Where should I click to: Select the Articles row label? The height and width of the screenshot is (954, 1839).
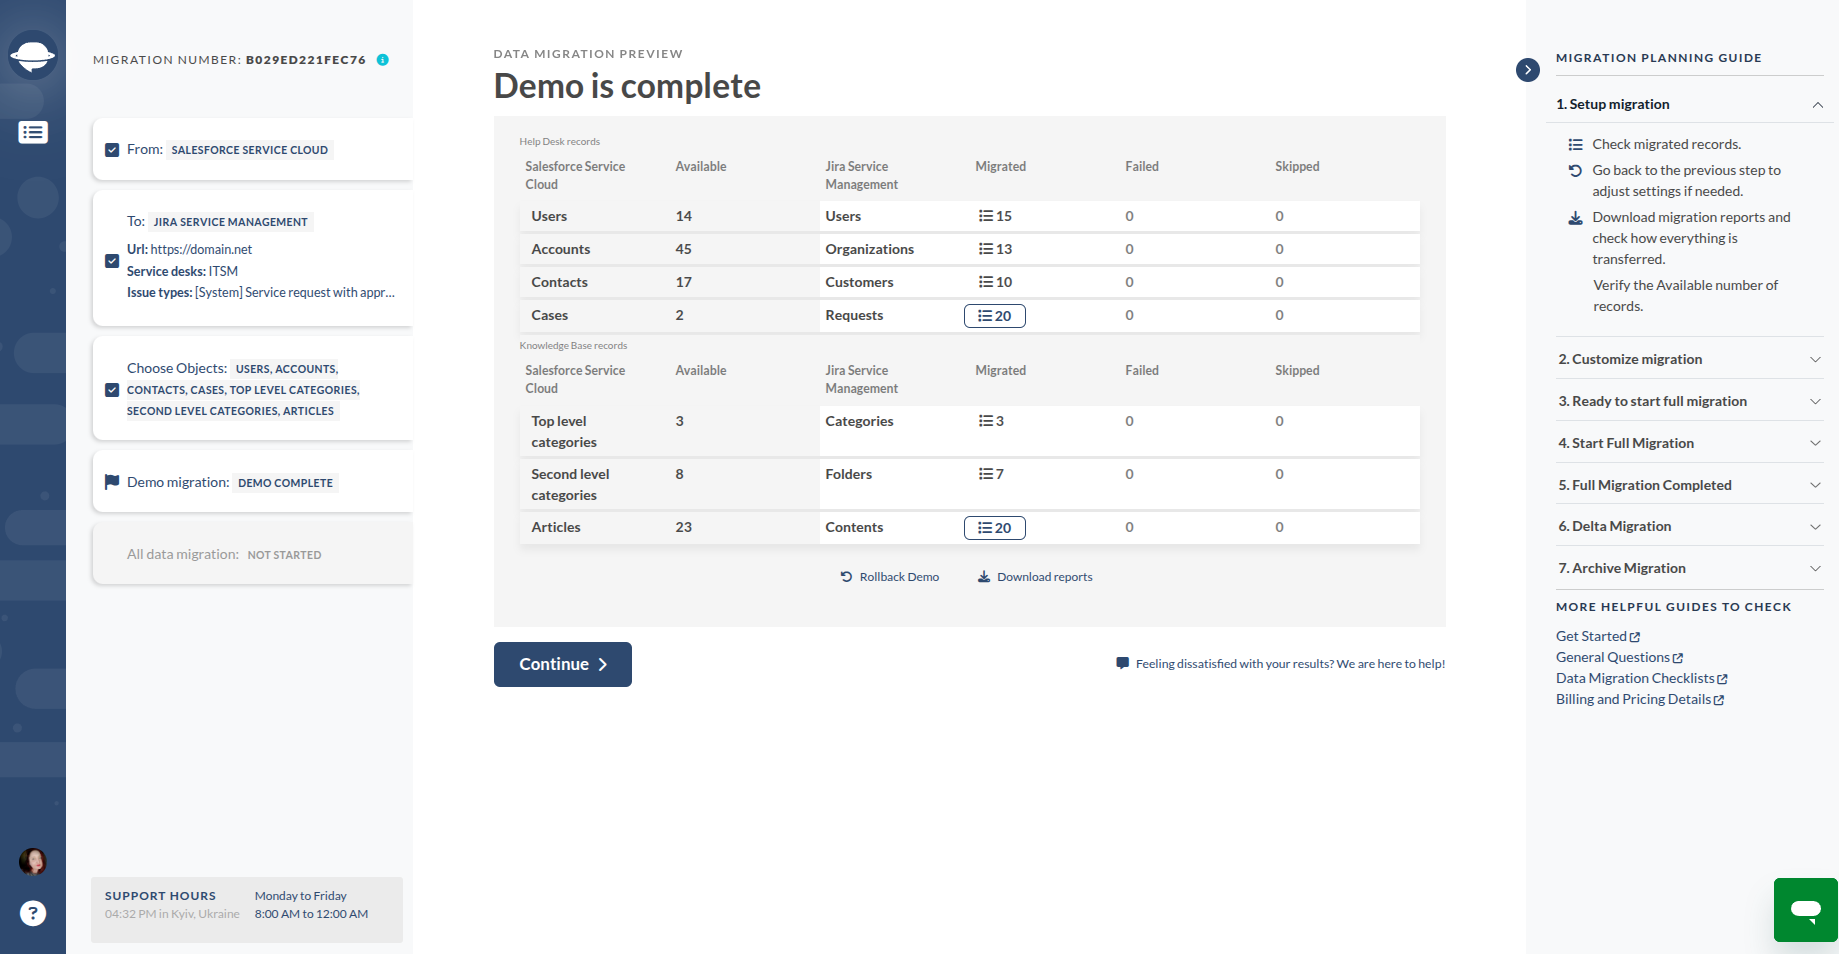(556, 527)
